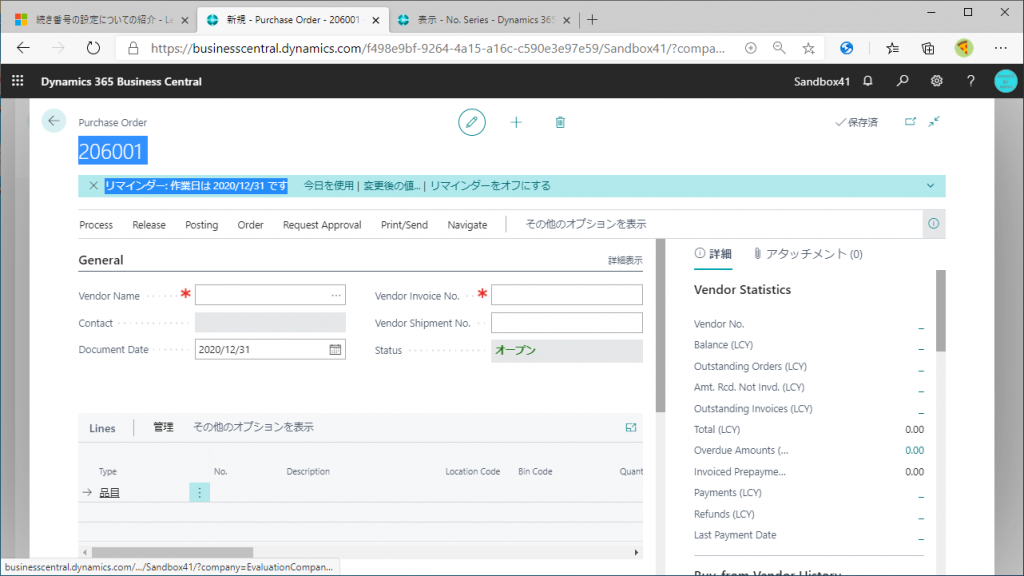Delete the purchase order with trash icon
Image resolution: width=1024 pixels, height=576 pixels.
coord(560,122)
